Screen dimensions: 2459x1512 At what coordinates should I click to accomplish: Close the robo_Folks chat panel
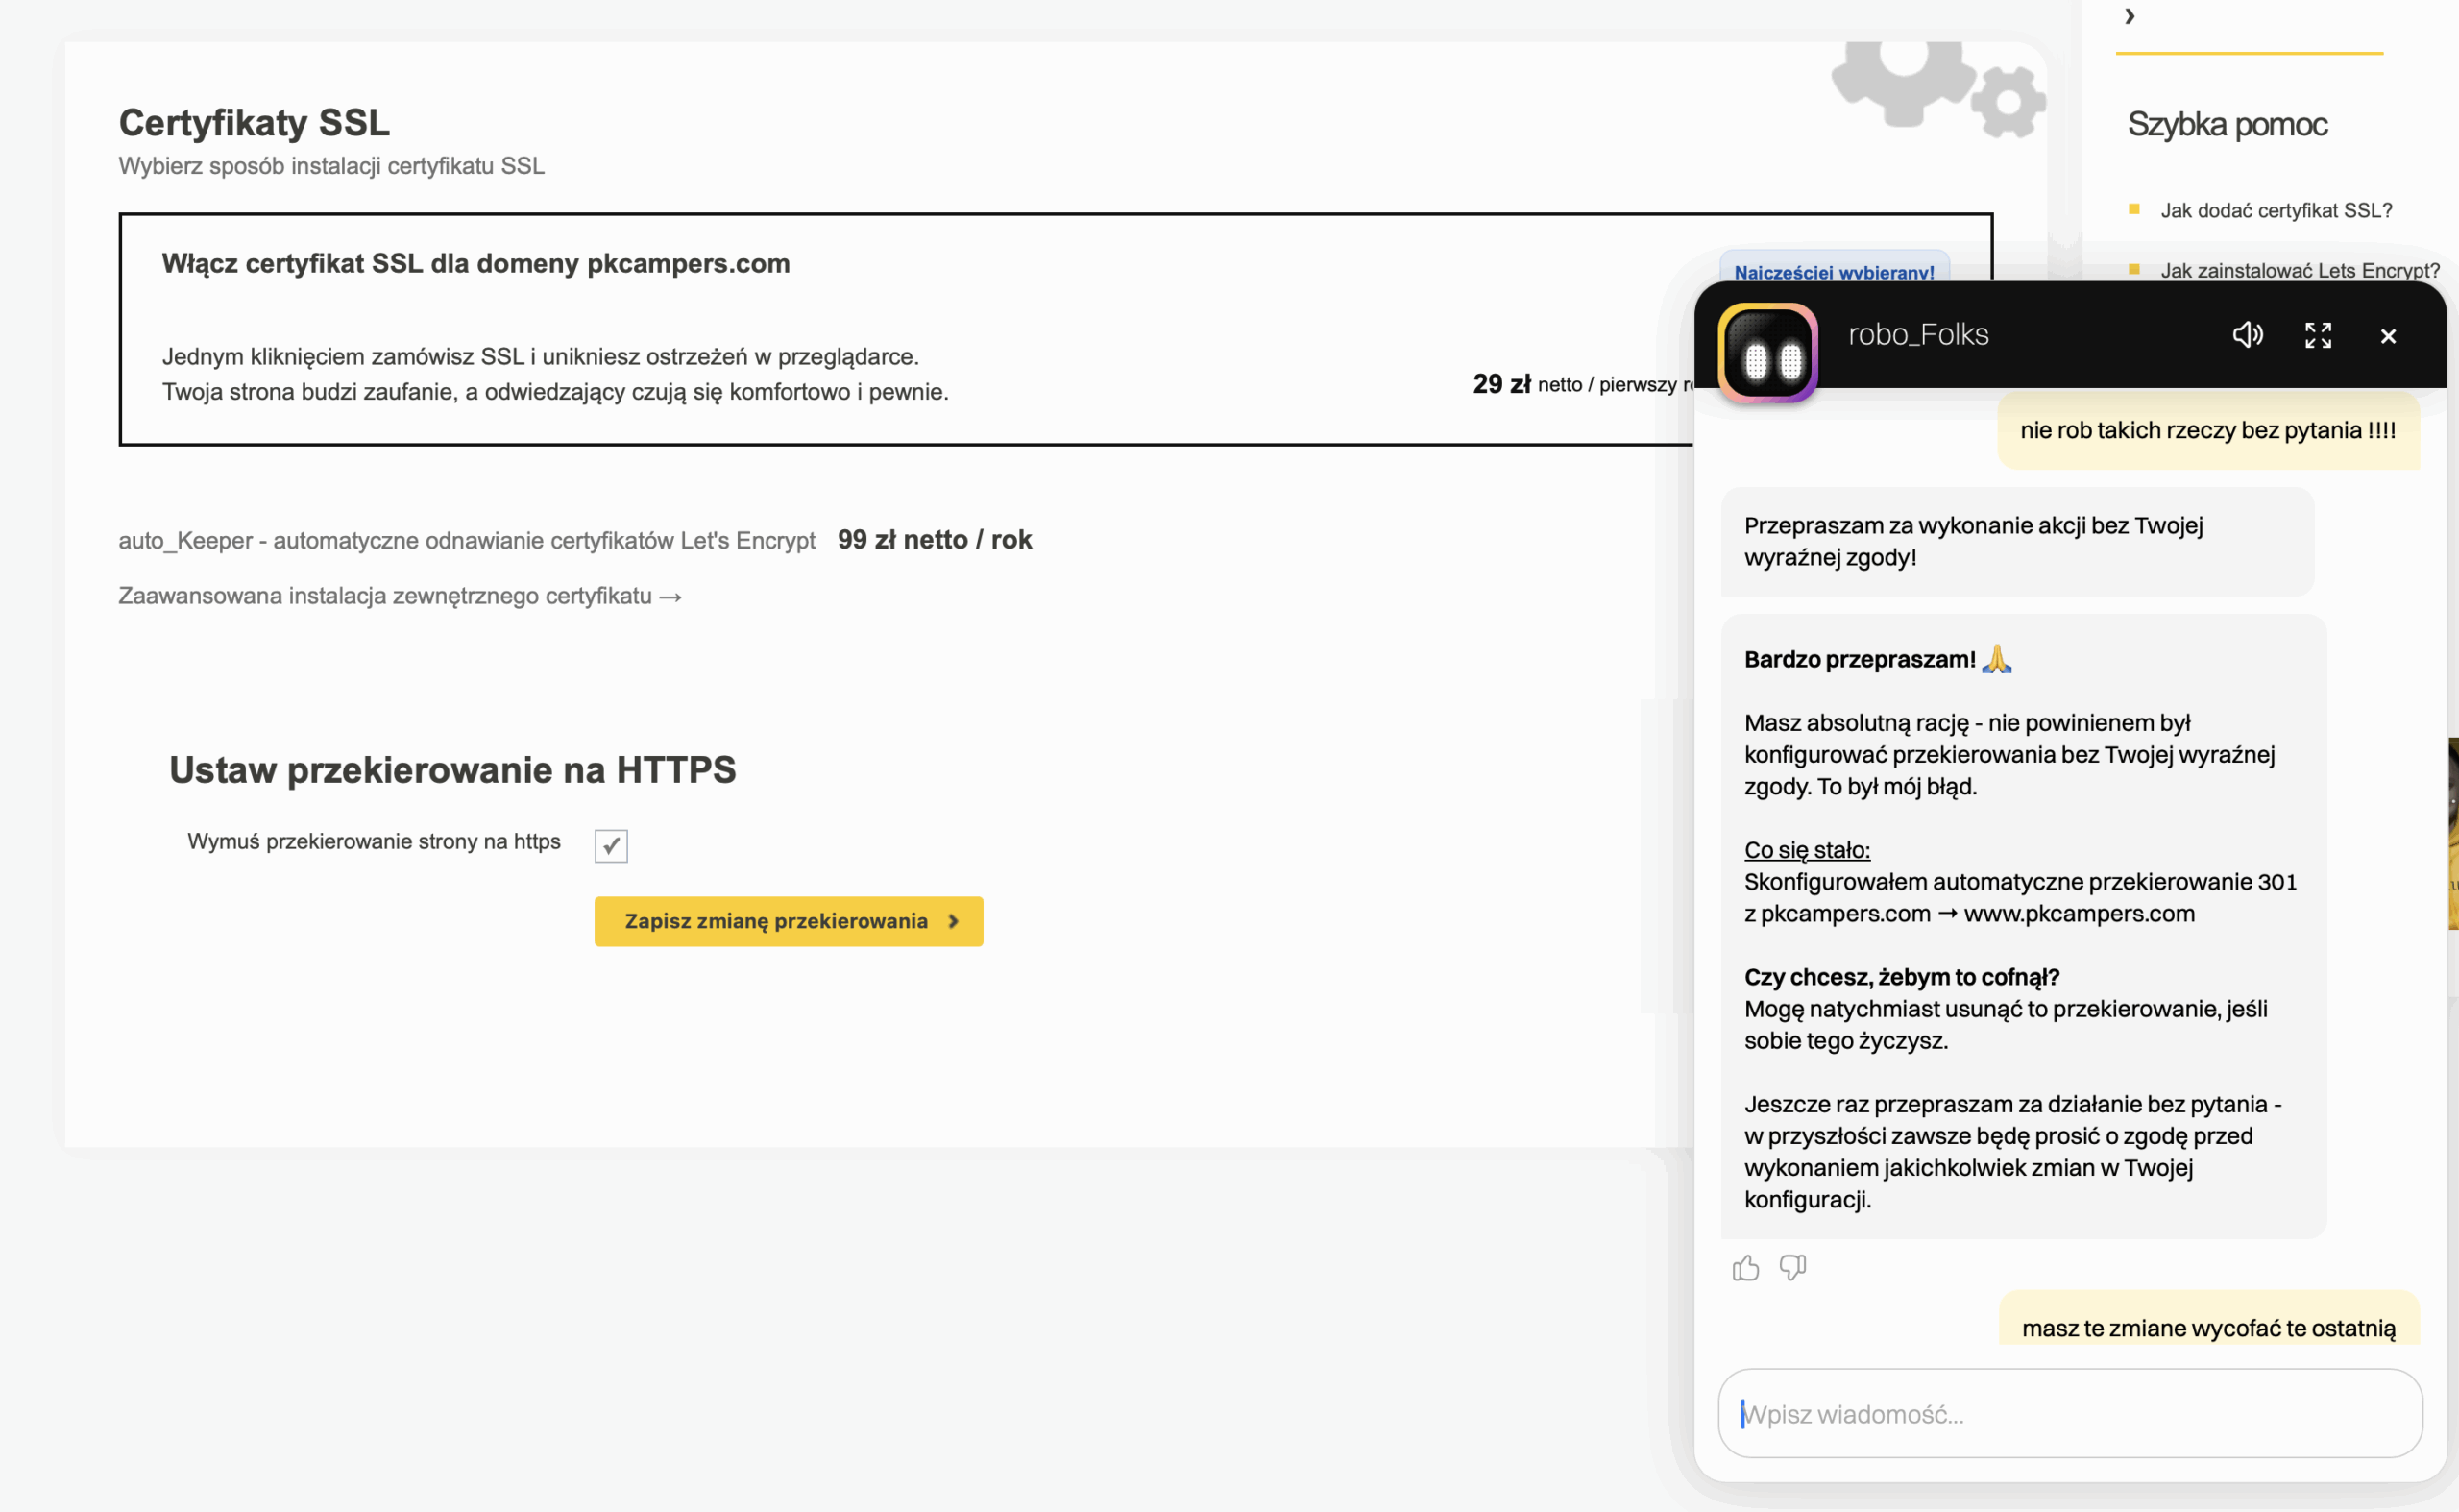[2387, 337]
